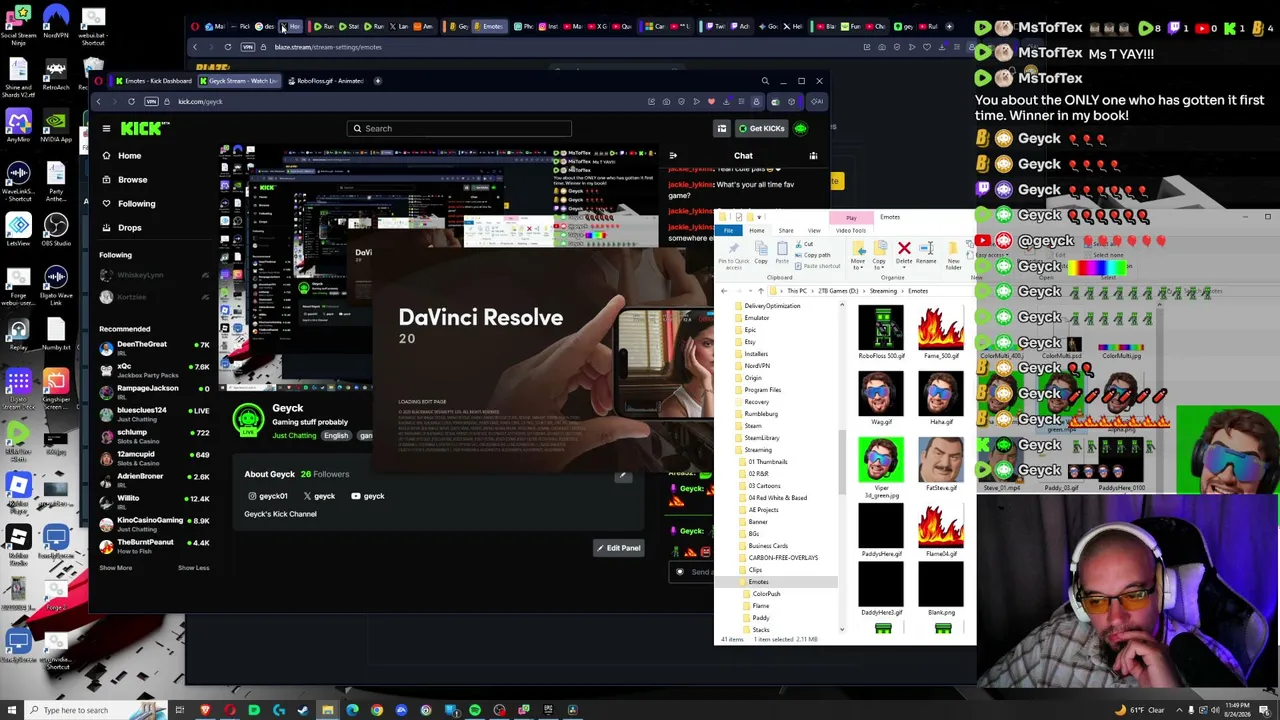Click Explorer up-directory arrow
Viewport: 1280px width, 720px height.
[x=761, y=291]
